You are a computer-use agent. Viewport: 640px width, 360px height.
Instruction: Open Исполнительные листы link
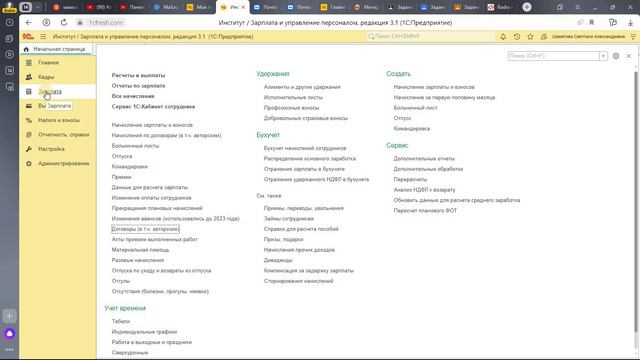[x=293, y=98]
